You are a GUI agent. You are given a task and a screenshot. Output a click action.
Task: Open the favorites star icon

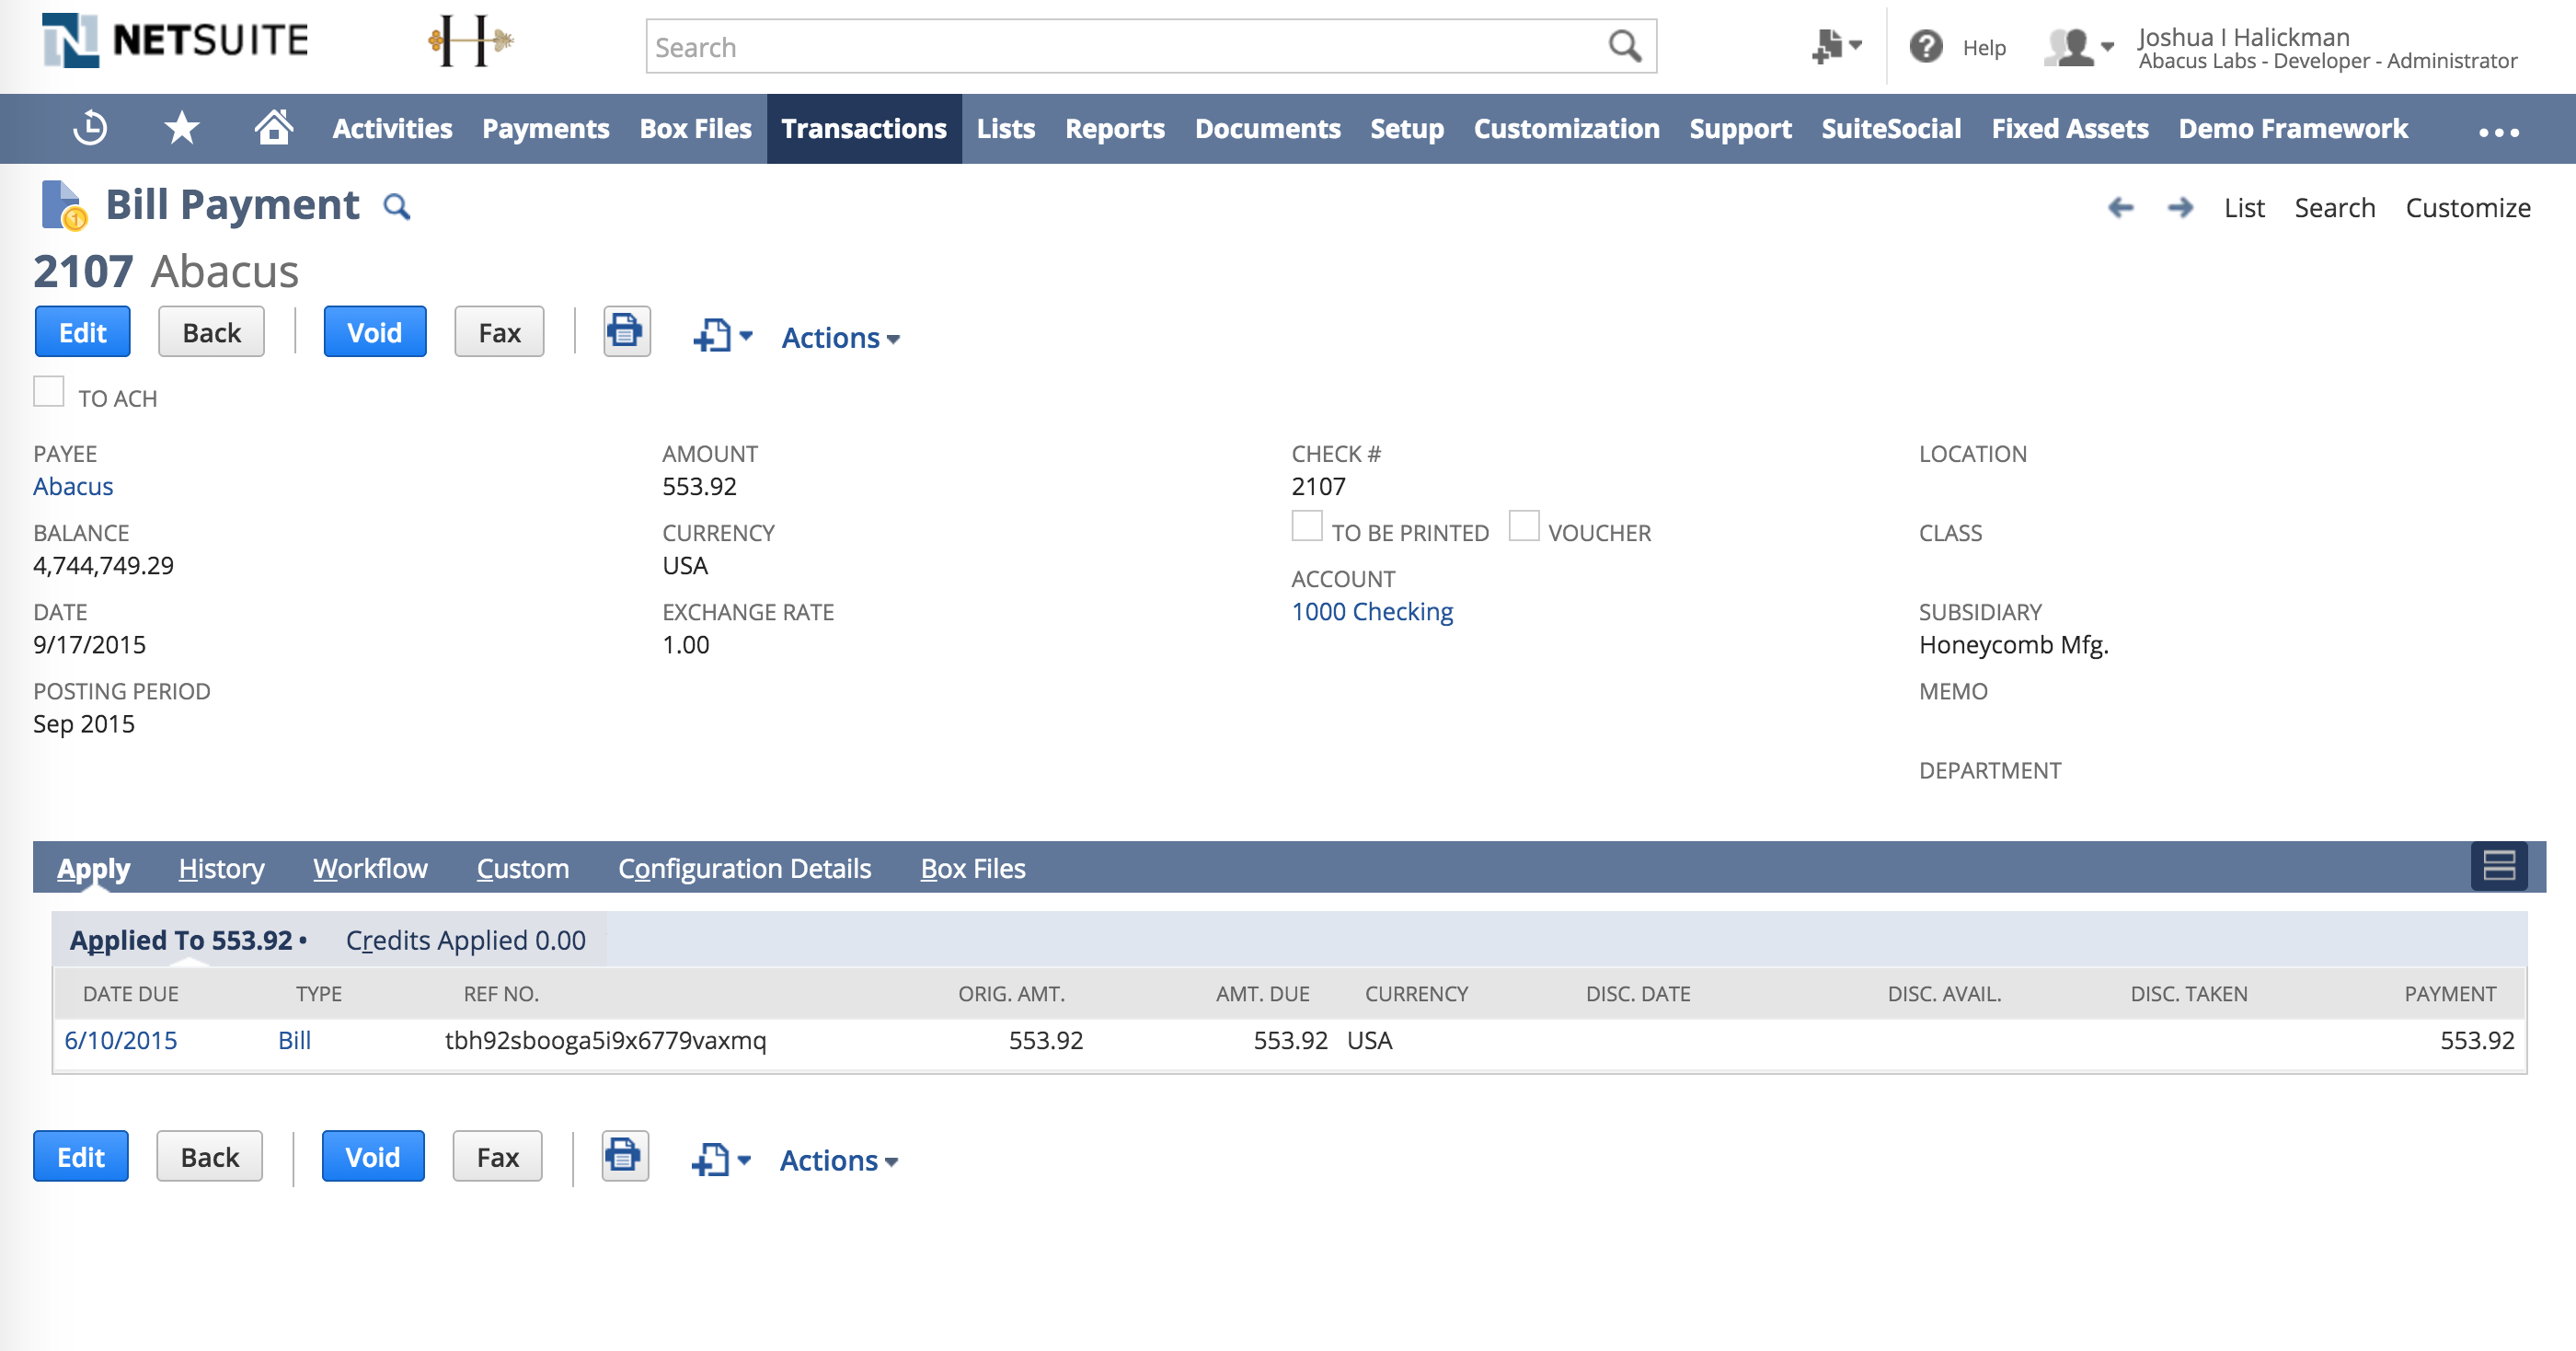pos(181,128)
